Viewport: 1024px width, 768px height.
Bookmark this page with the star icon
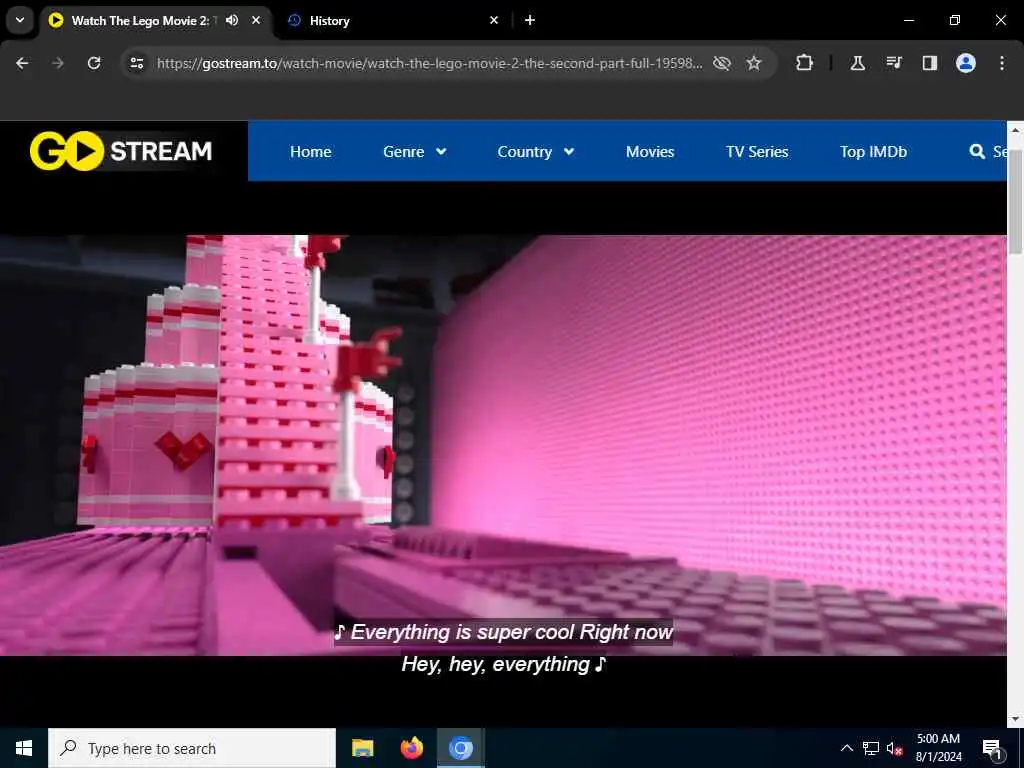coord(754,63)
